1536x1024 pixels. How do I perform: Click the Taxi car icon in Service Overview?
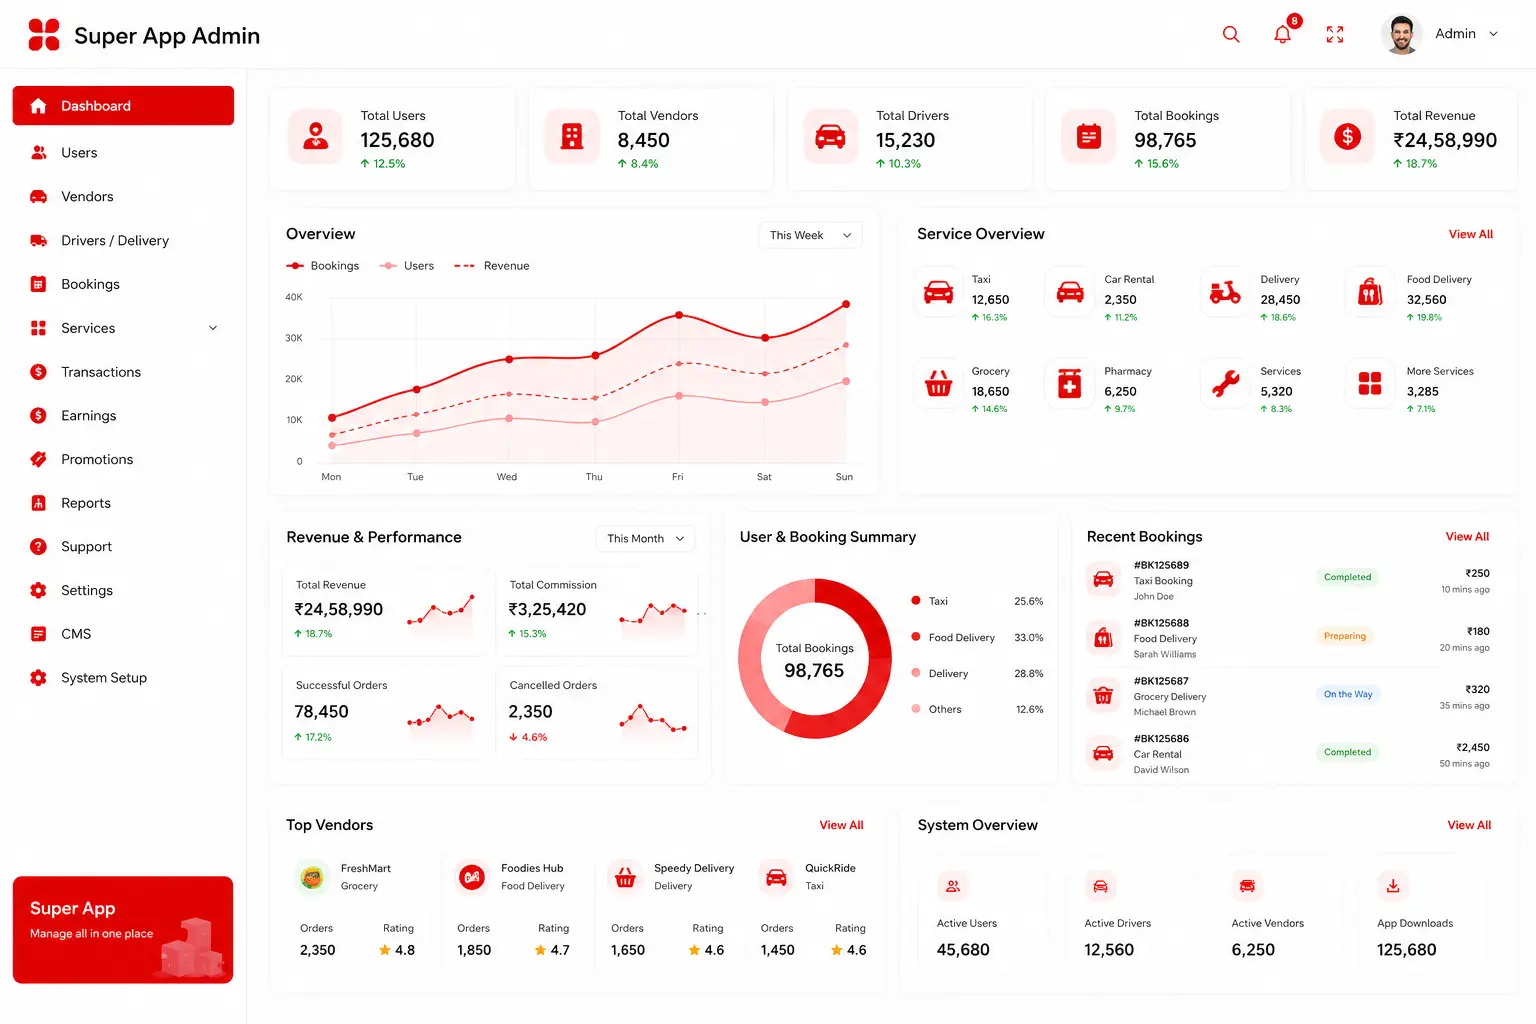point(938,292)
